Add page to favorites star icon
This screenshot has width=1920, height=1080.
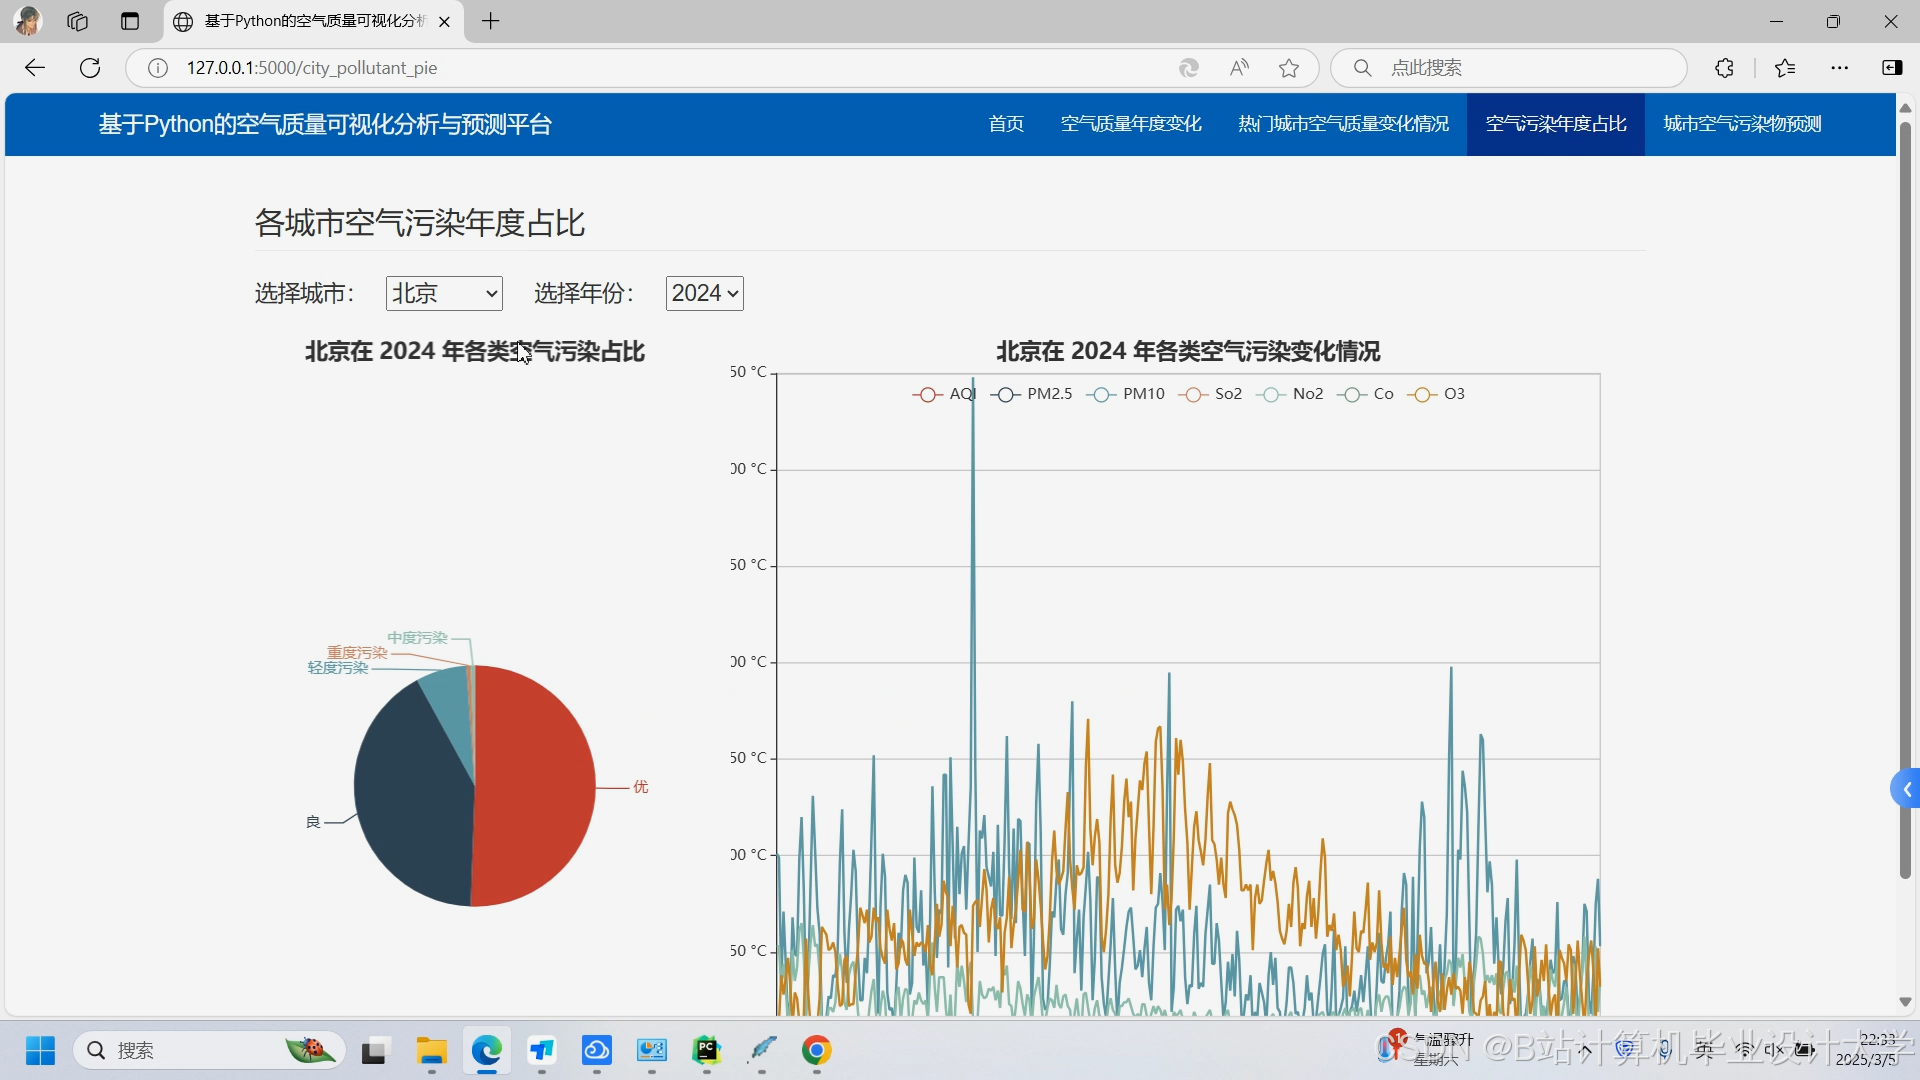pos(1289,68)
